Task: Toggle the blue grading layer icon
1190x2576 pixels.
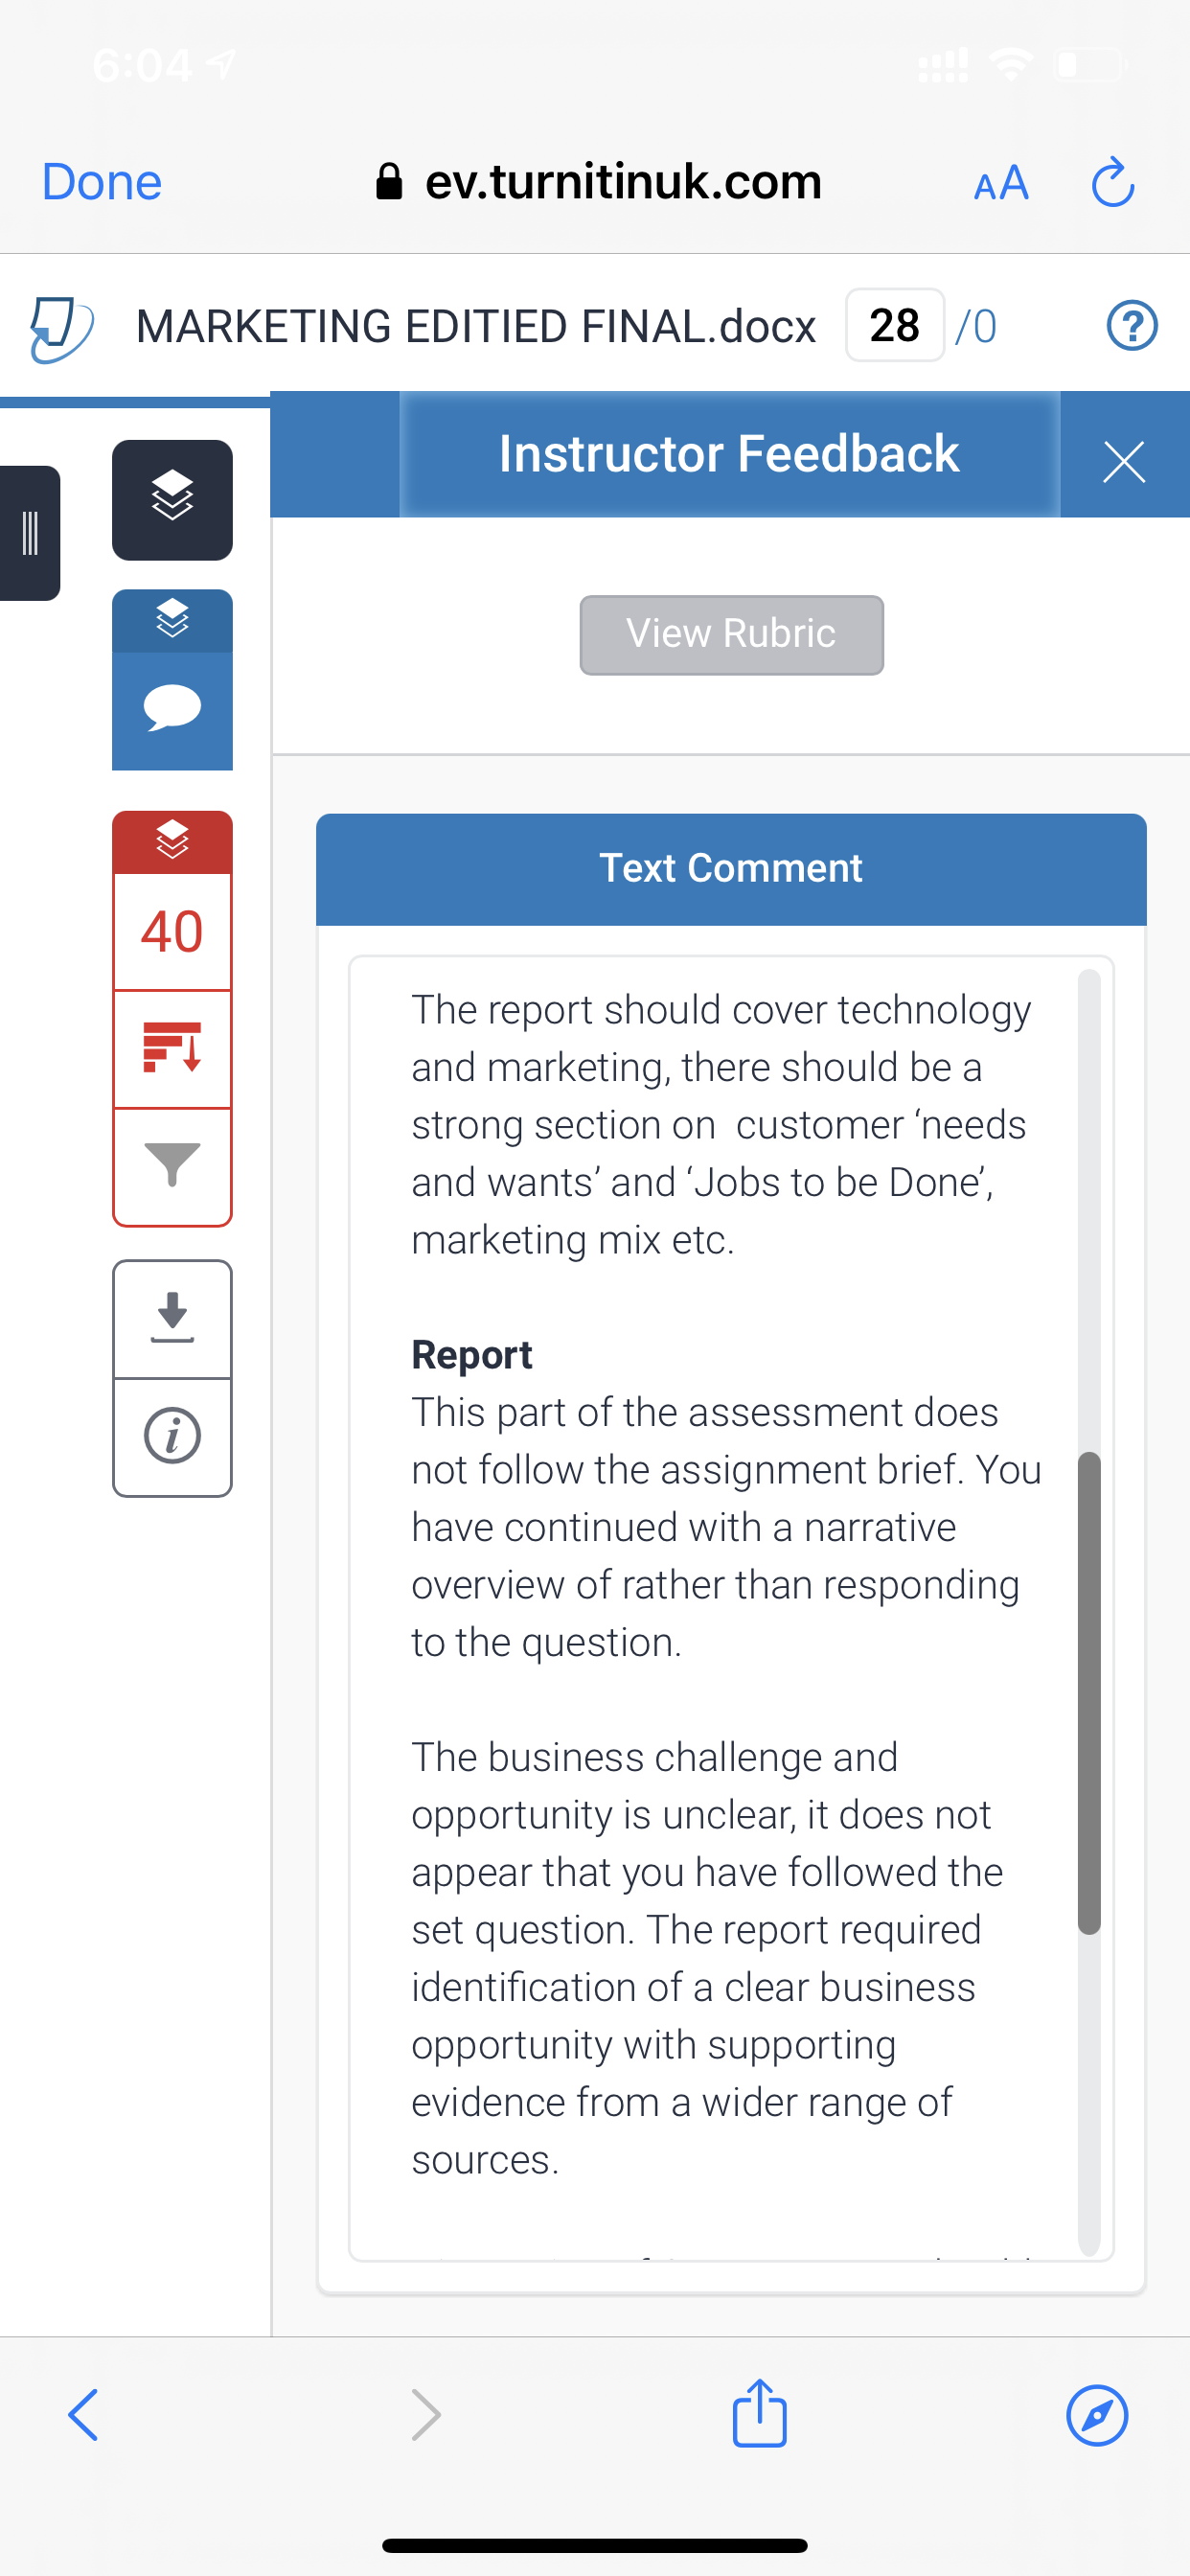Action: tap(172, 620)
